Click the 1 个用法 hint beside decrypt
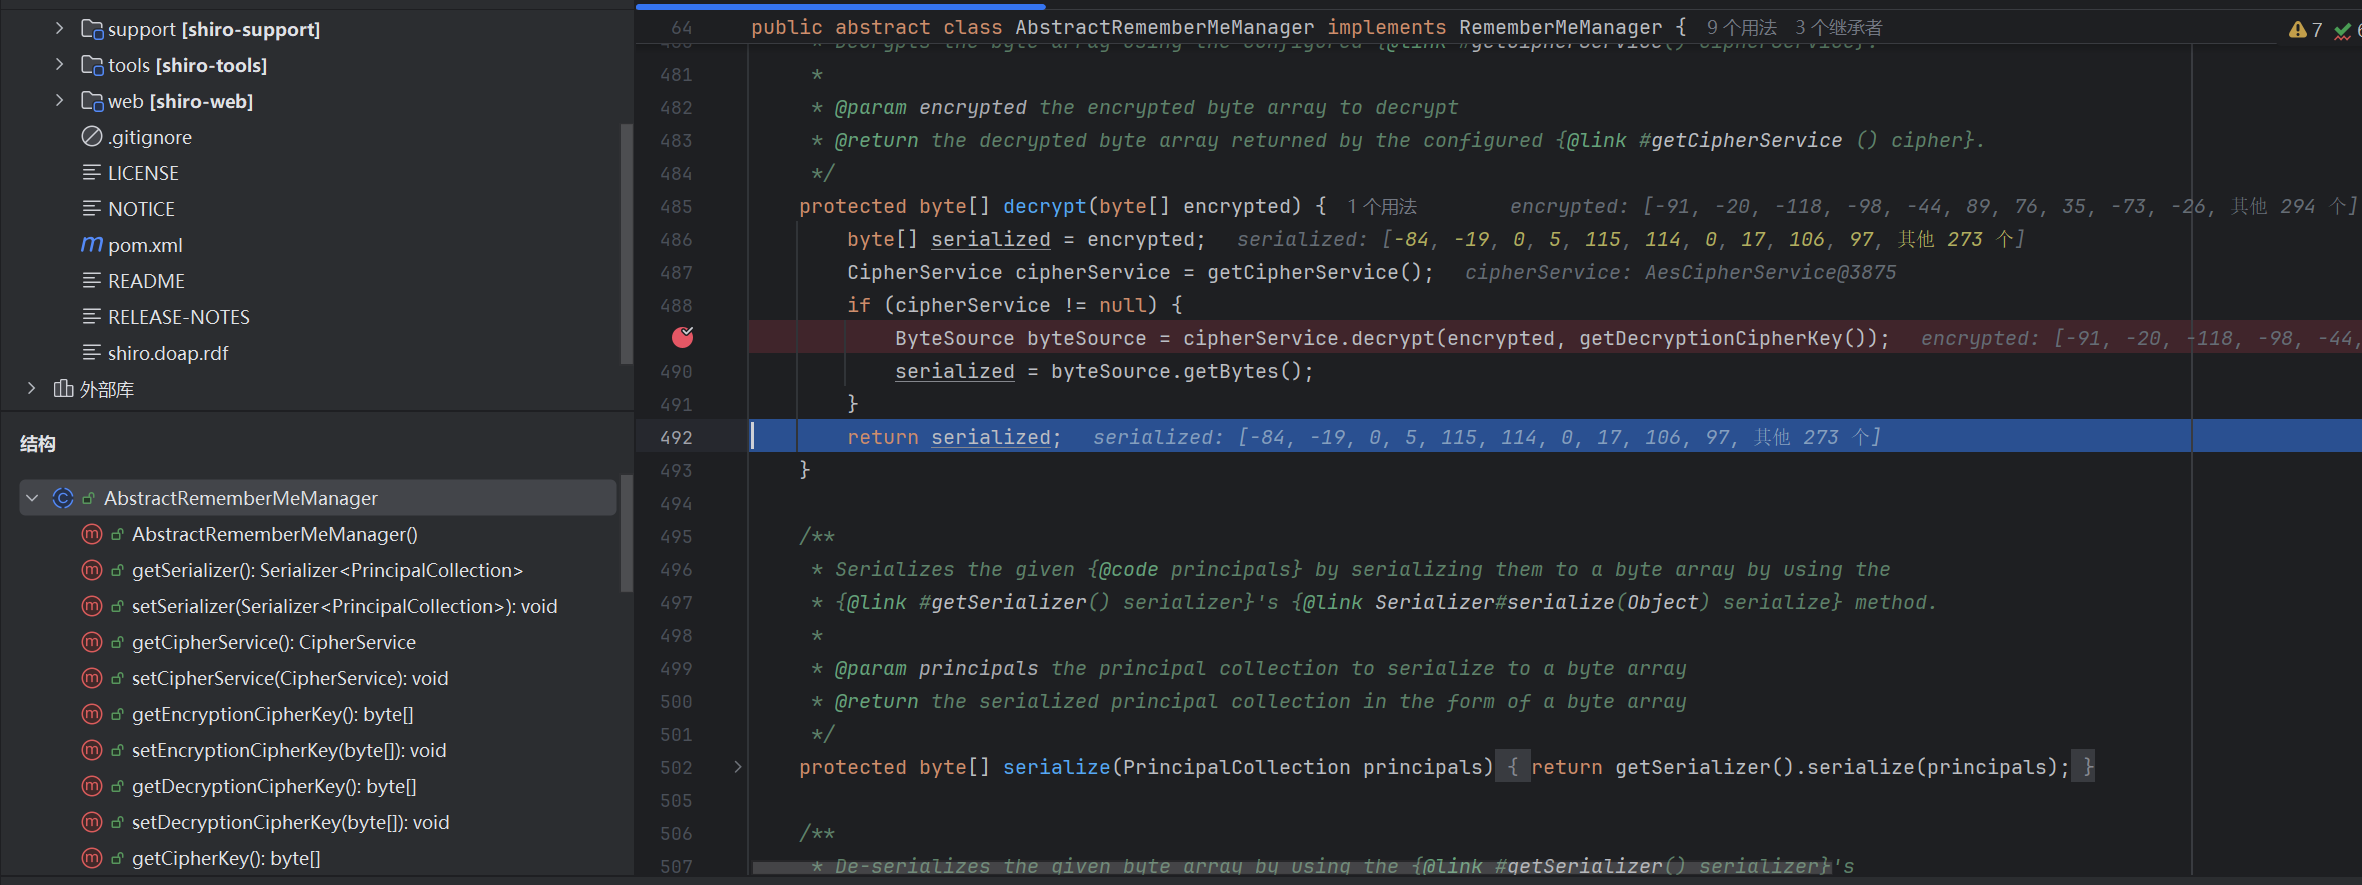The width and height of the screenshot is (2362, 885). coord(1381,207)
